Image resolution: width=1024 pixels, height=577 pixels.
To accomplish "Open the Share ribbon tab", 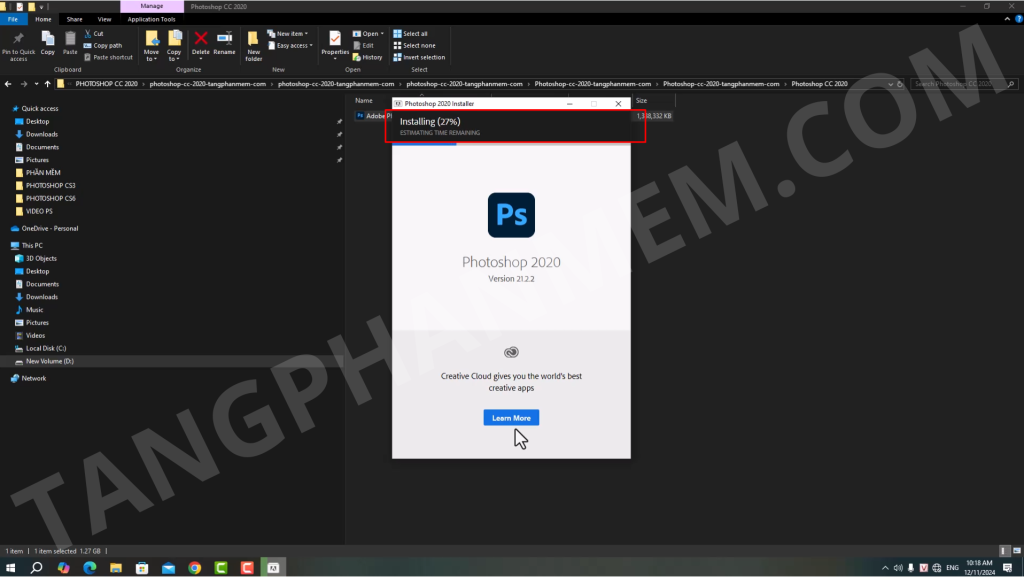I will pyautogui.click(x=74, y=19).
